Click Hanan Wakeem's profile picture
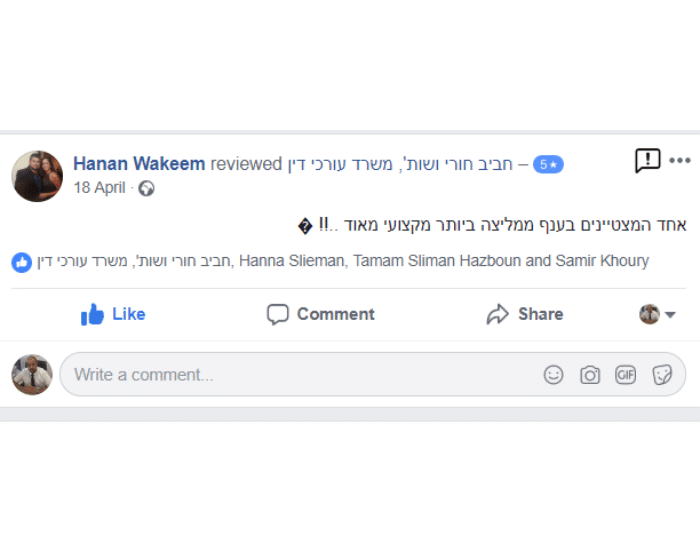700x553 pixels. tap(37, 176)
